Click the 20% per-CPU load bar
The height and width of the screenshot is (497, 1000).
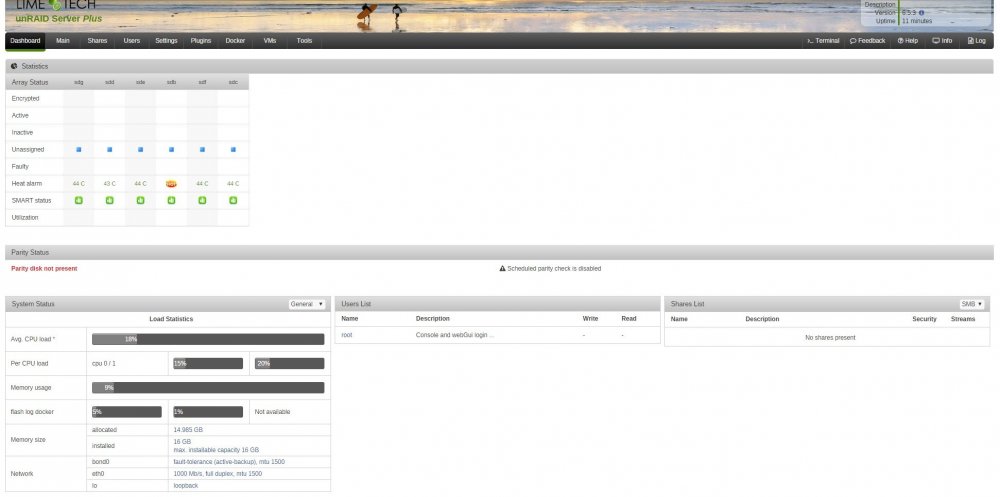[290, 364]
